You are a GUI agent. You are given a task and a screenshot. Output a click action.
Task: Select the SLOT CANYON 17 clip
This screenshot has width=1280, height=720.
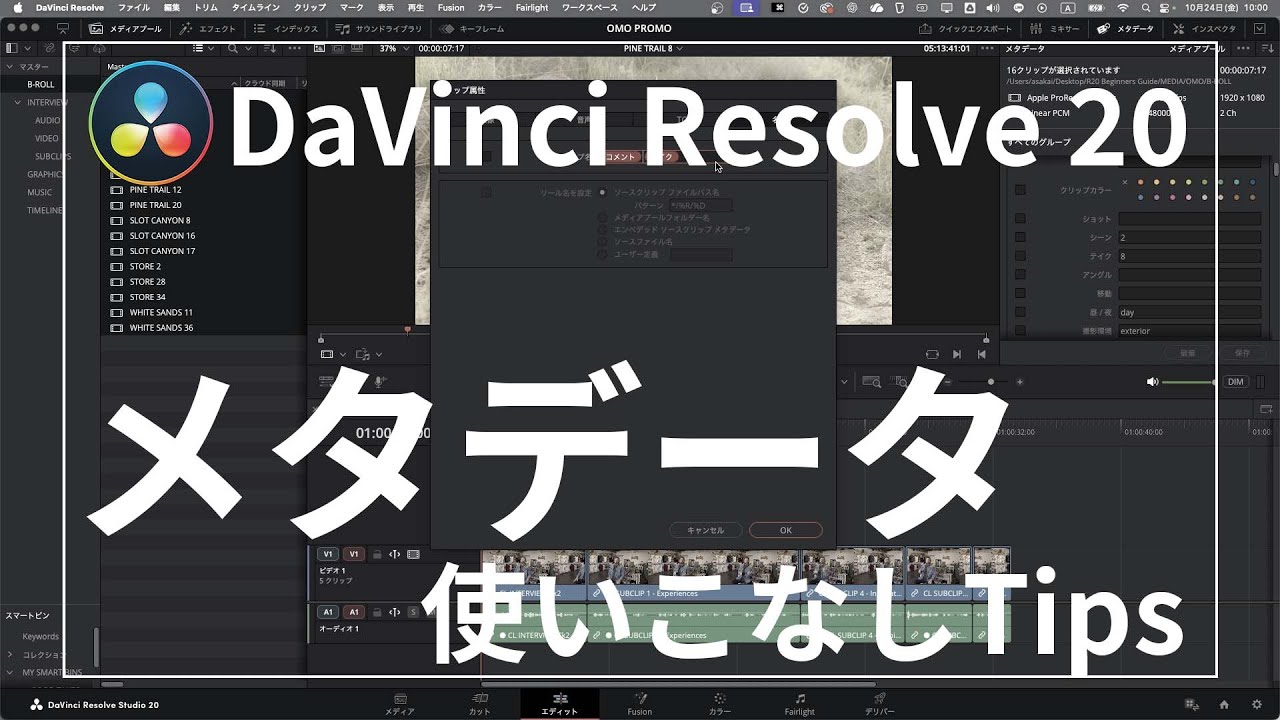pyautogui.click(x=162, y=251)
